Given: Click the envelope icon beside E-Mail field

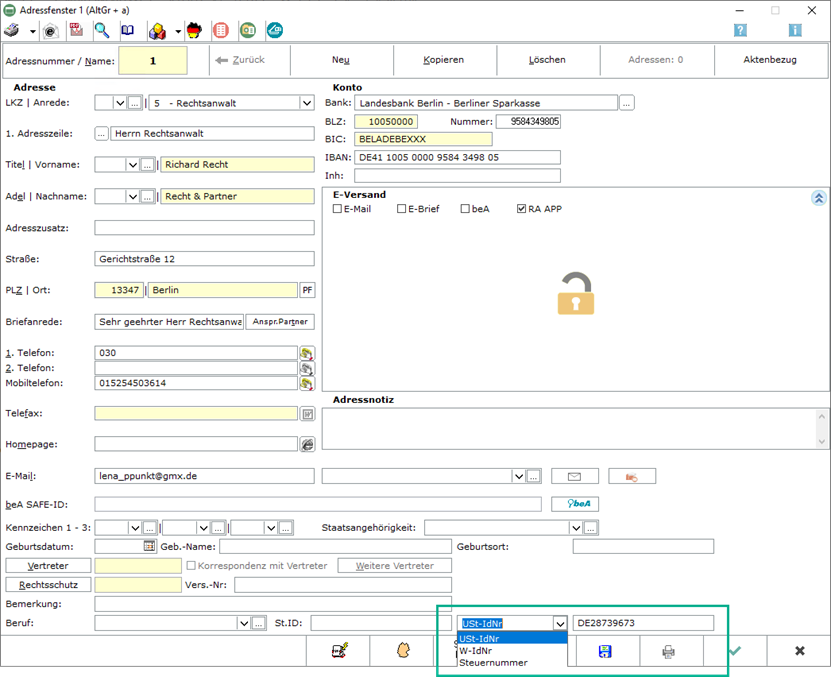Looking at the screenshot, I should click(574, 476).
